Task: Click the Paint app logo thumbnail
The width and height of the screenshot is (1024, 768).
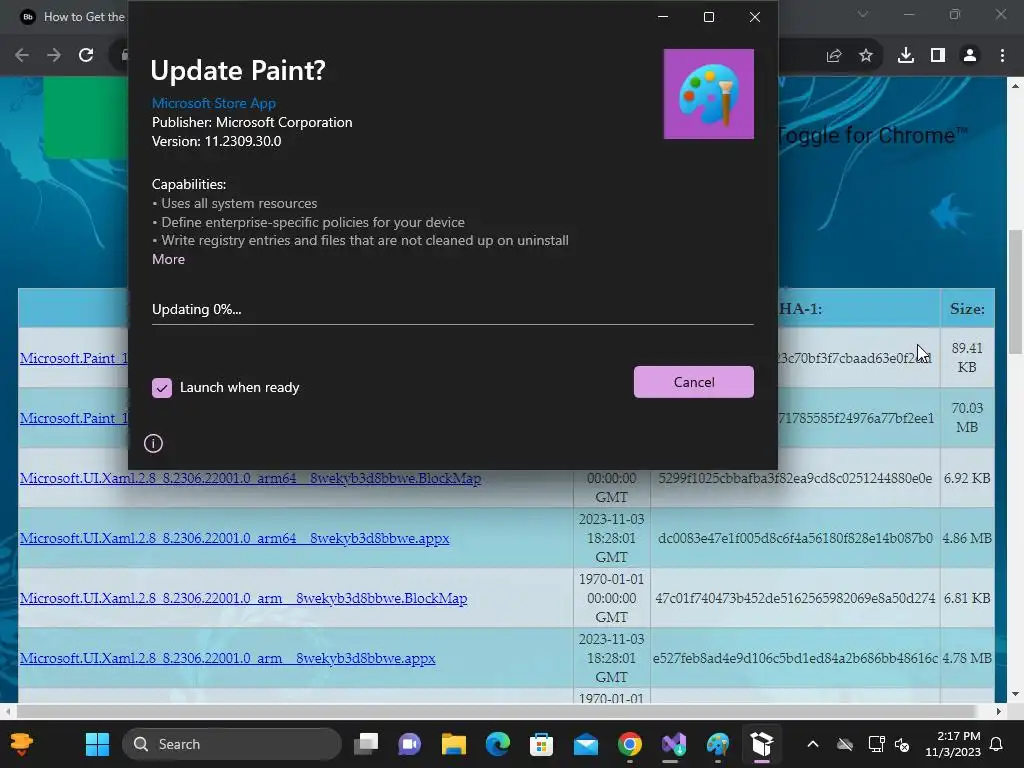Action: [709, 94]
